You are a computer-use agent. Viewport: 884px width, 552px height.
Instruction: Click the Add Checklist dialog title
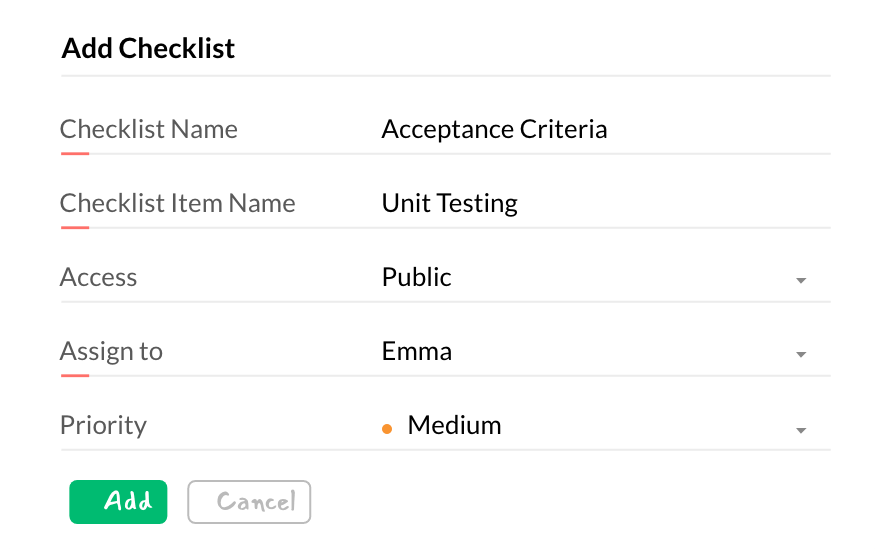tap(148, 48)
